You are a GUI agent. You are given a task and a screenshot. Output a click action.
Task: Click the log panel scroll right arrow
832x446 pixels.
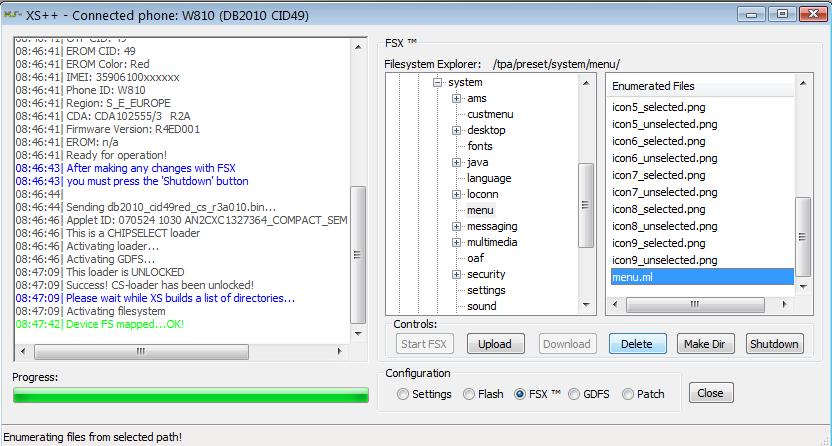(x=340, y=351)
